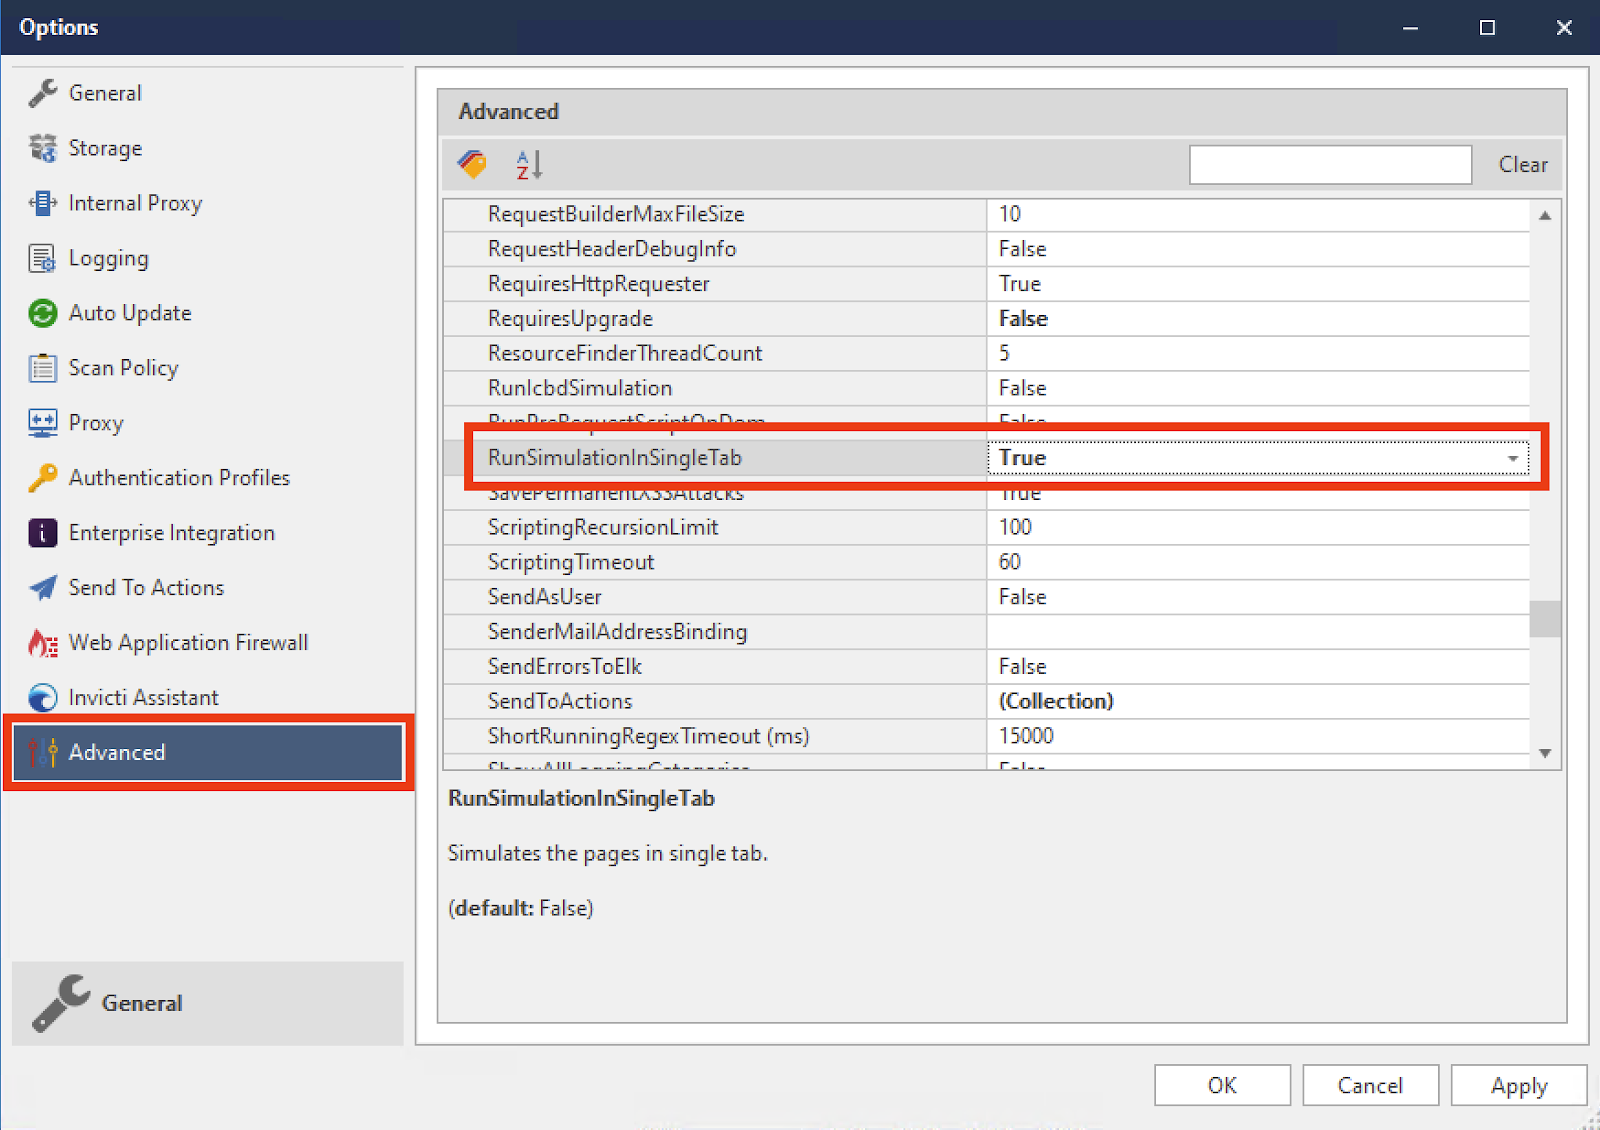Select the Scan Policy icon
This screenshot has height=1130, width=1600.
pyautogui.click(x=42, y=368)
